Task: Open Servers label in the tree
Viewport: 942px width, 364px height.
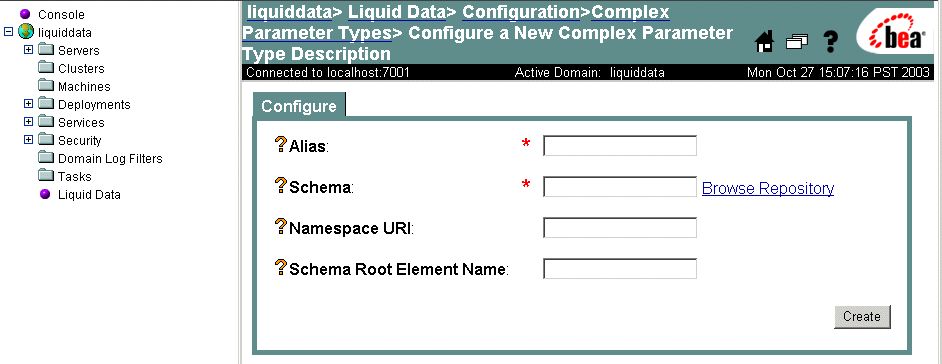Action: click(79, 50)
